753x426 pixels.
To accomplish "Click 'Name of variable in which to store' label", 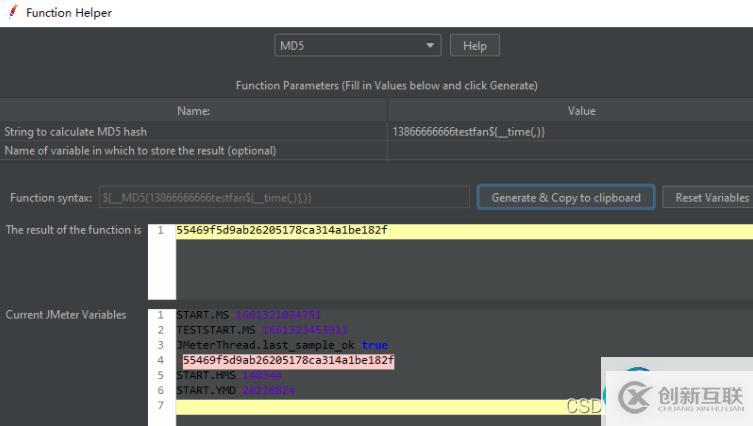I will pyautogui.click(x=140, y=151).
